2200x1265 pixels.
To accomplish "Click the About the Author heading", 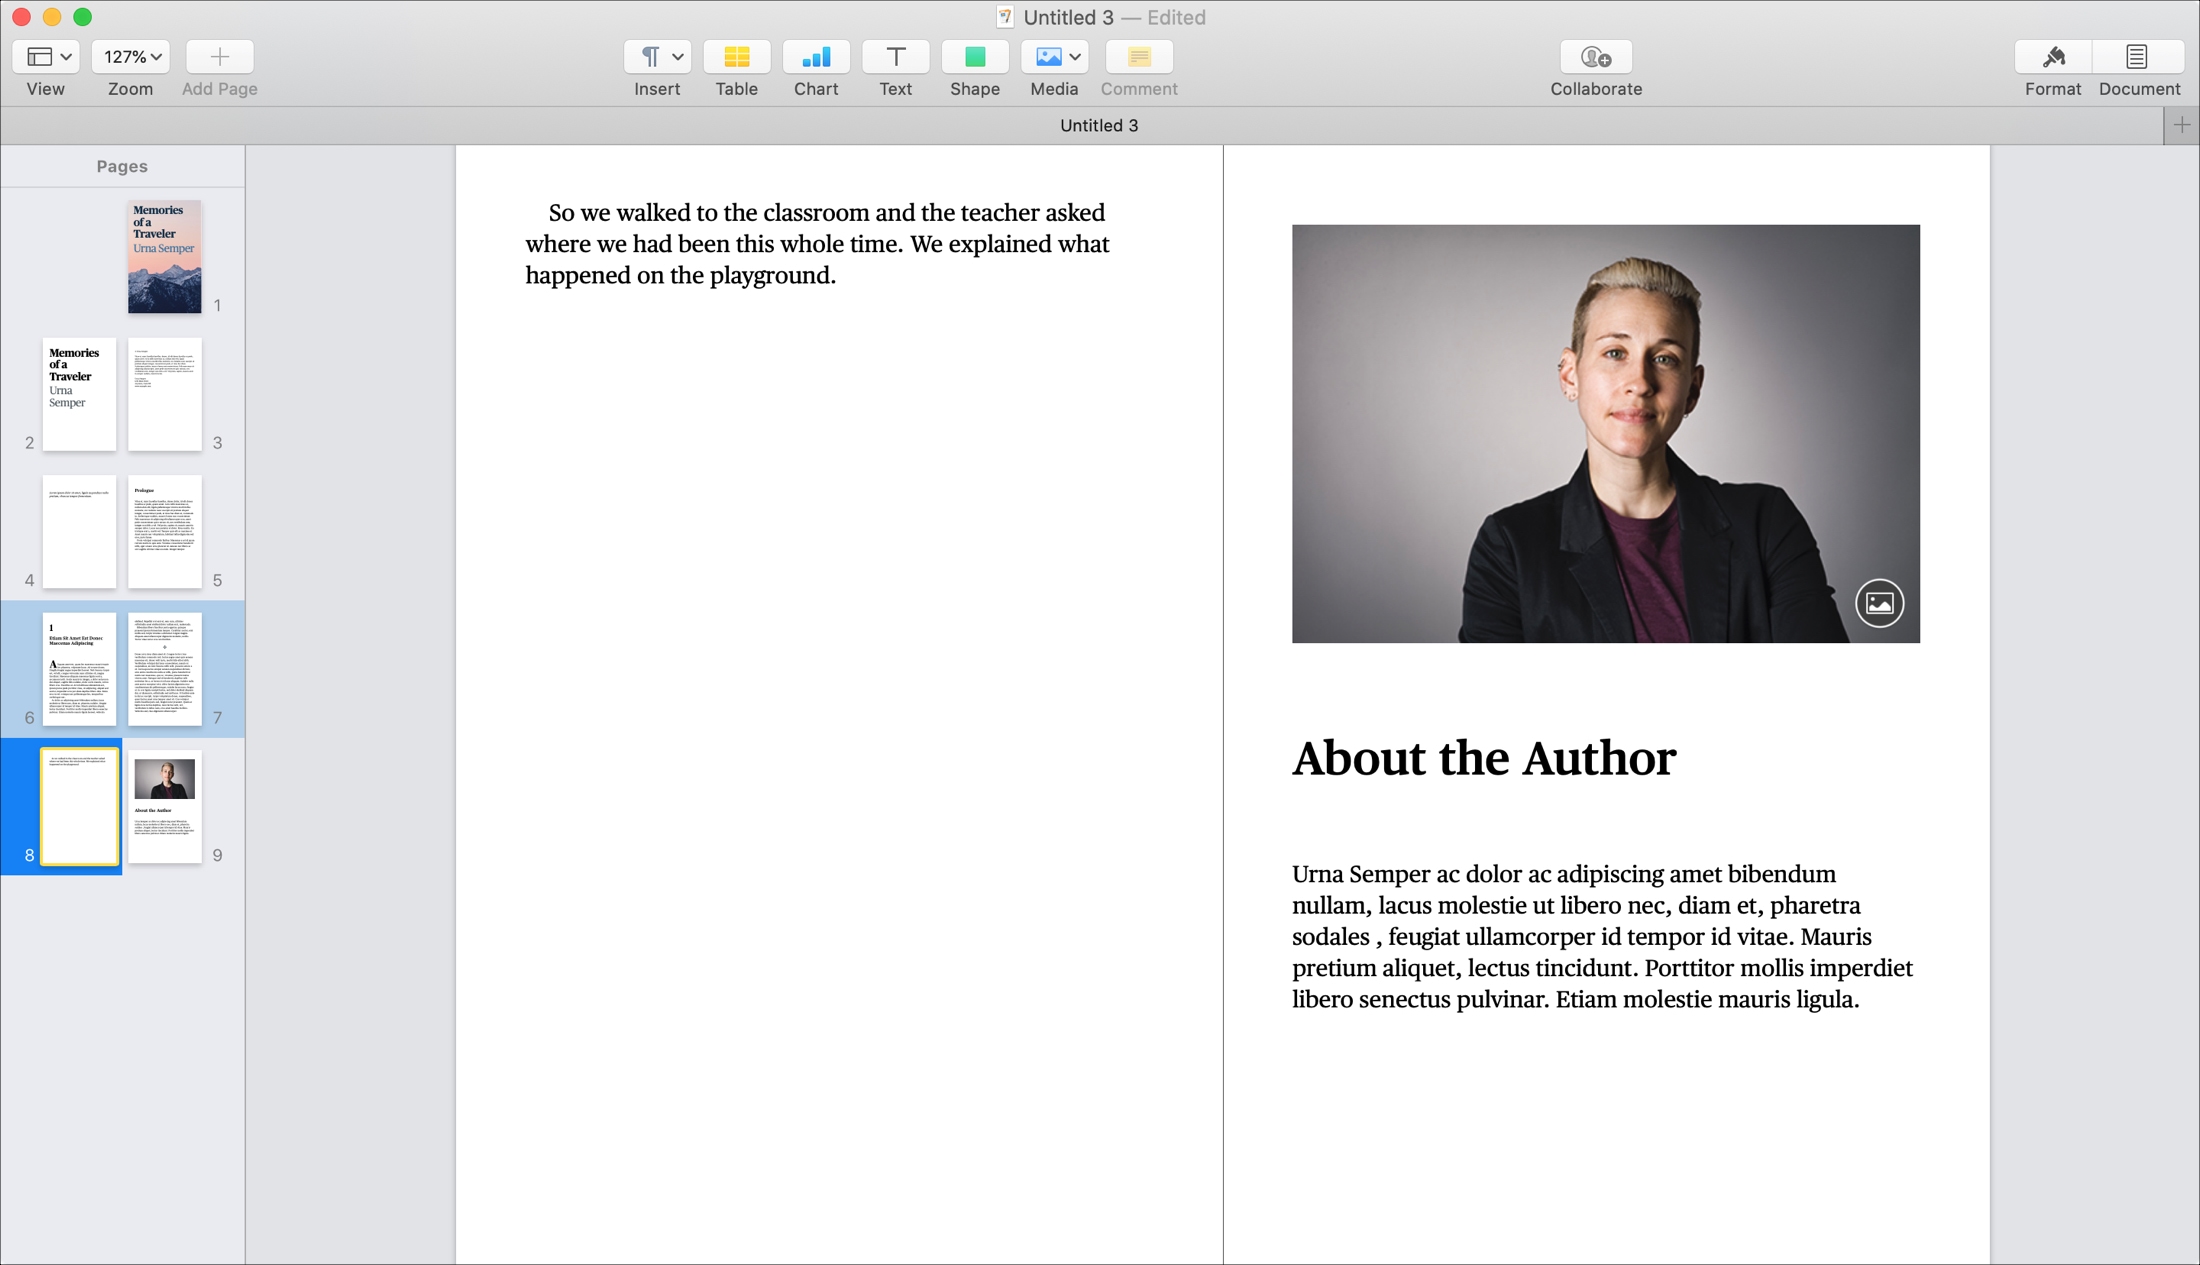I will pyautogui.click(x=1484, y=758).
